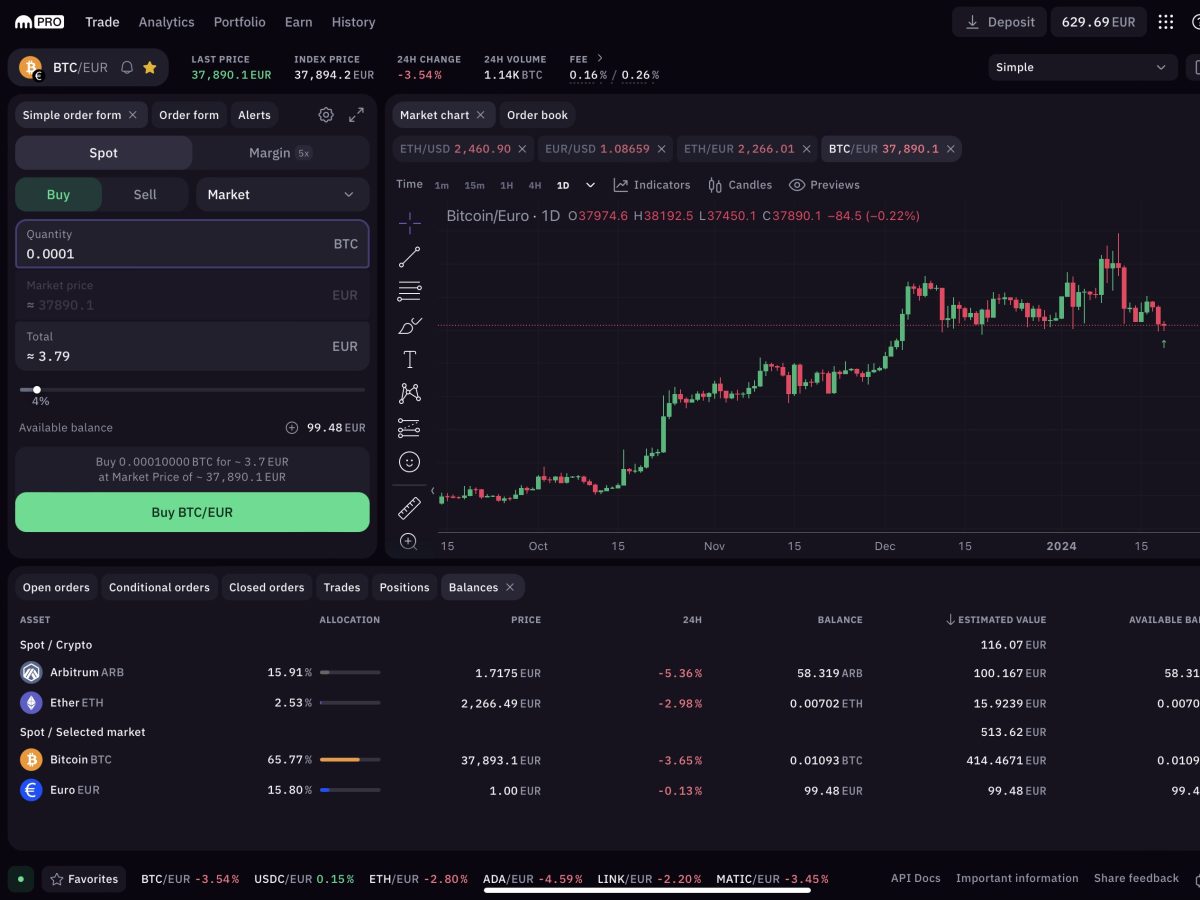Click the Total EUR input field
The image size is (1200, 900).
tap(192, 346)
